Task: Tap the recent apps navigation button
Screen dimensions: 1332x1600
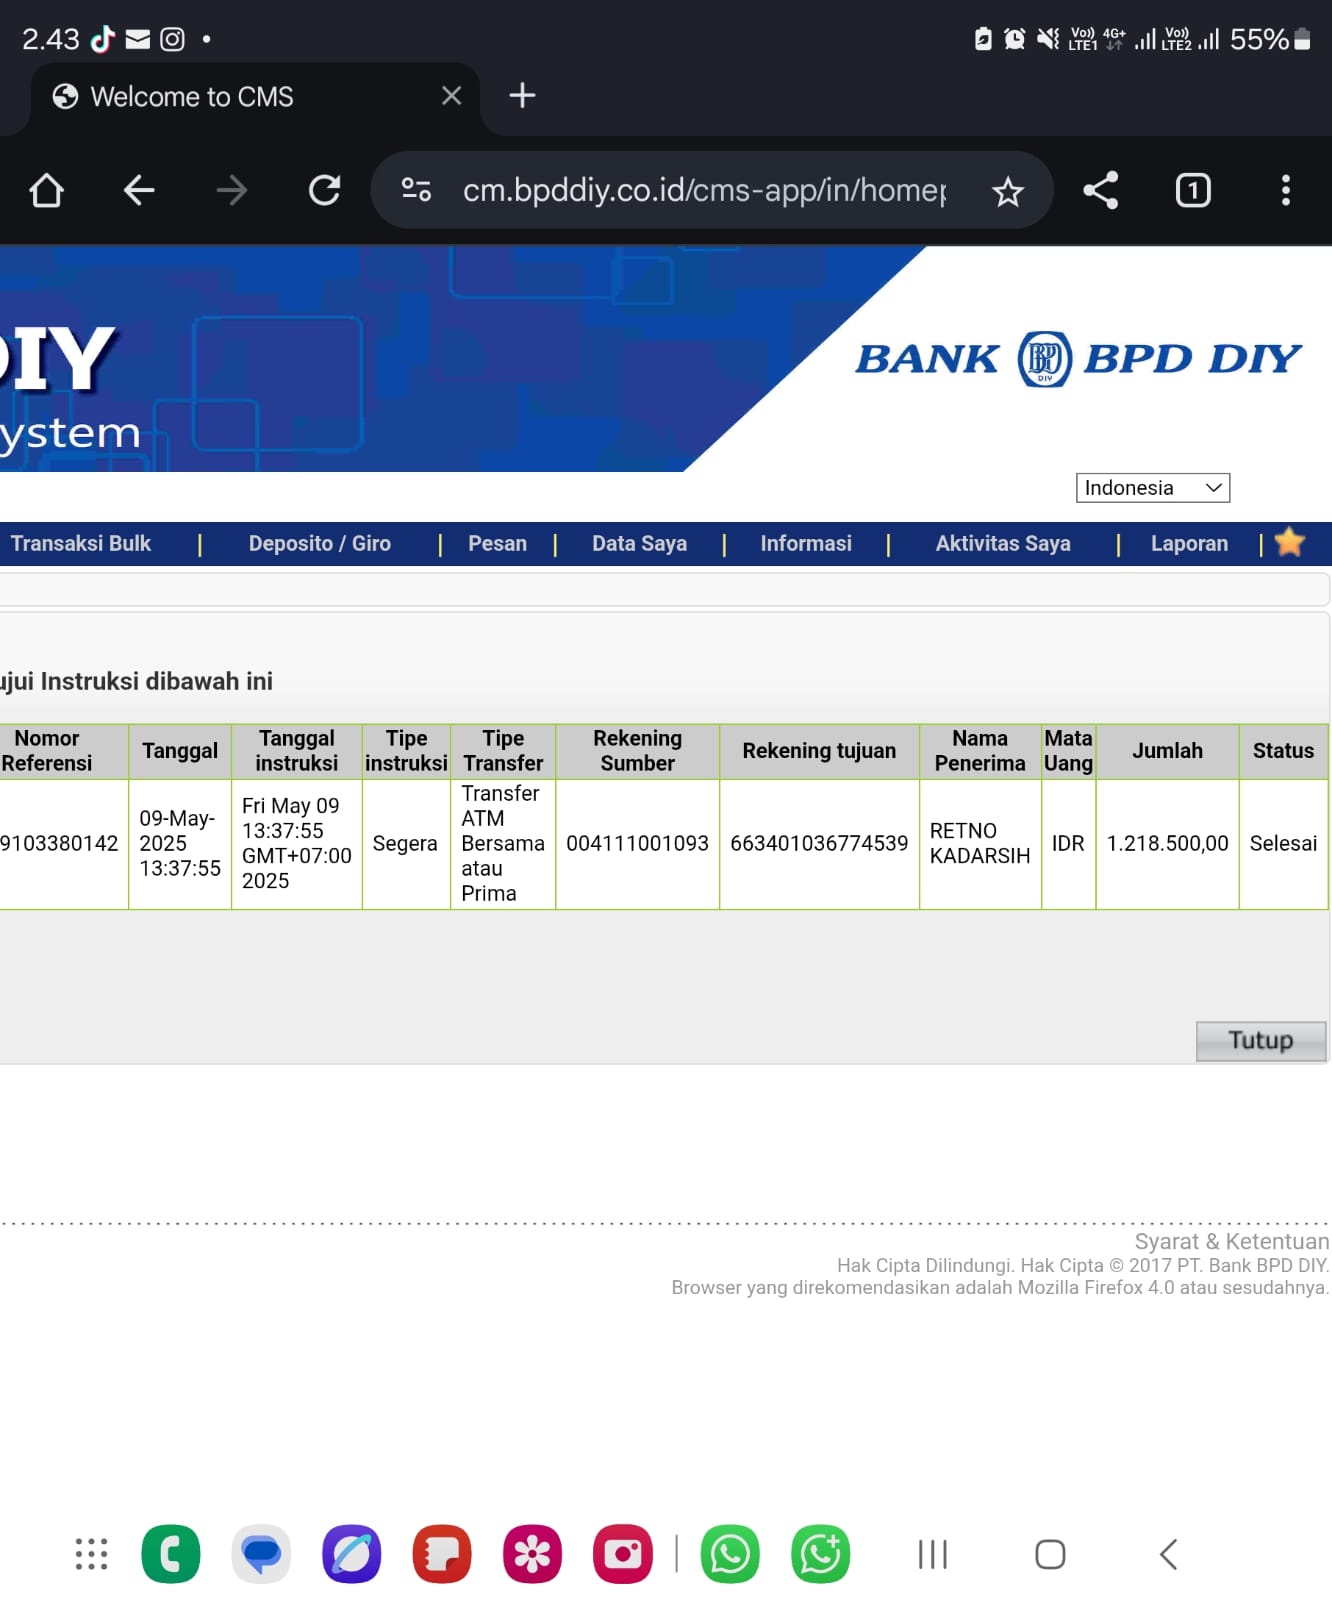Action: pyautogui.click(x=933, y=1554)
